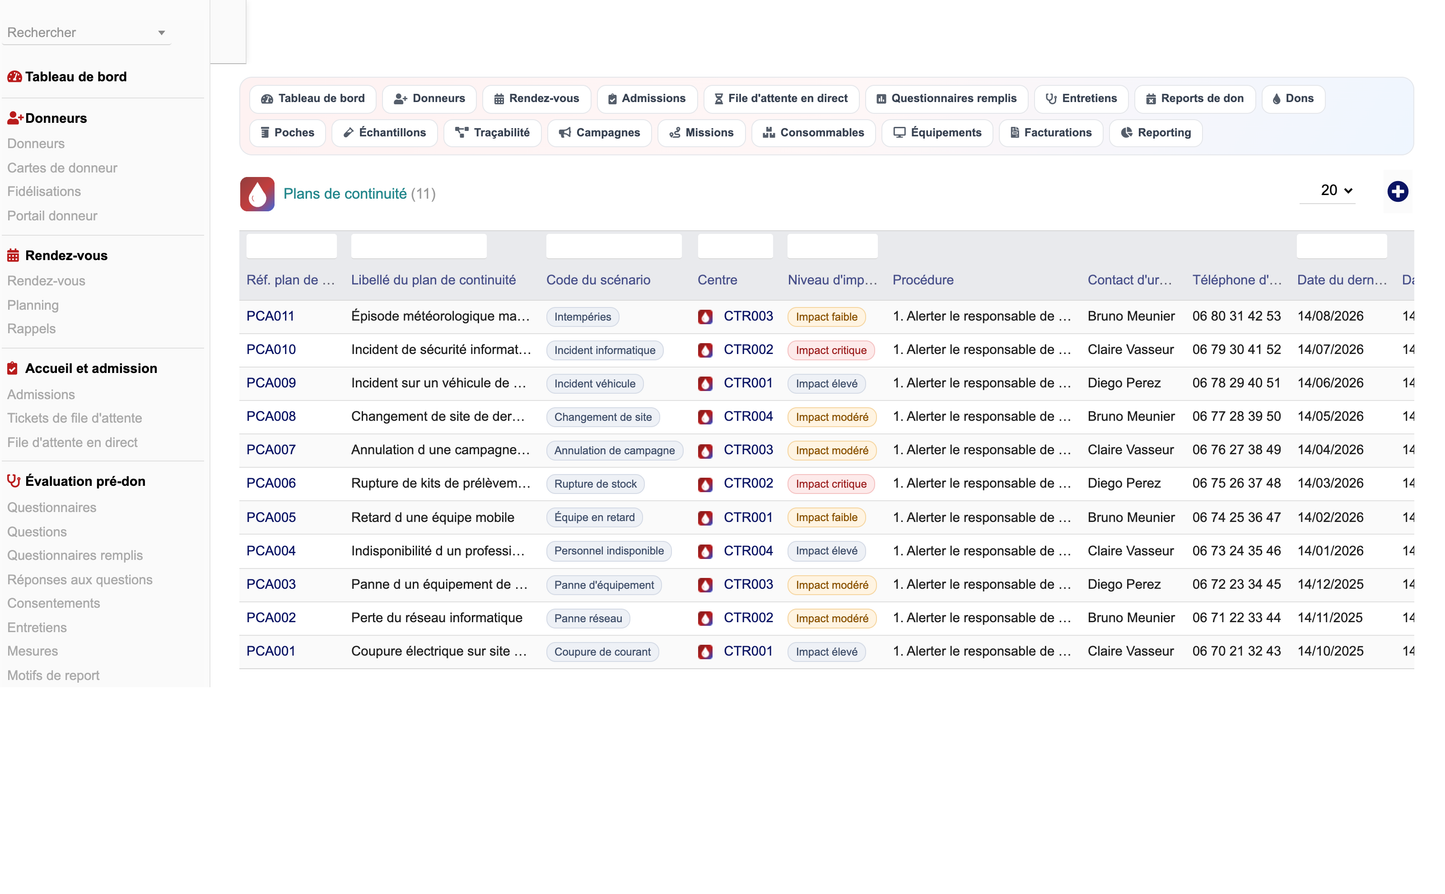The image size is (1445, 894).
Task: Open the Échantillons tab
Action: pos(384,133)
